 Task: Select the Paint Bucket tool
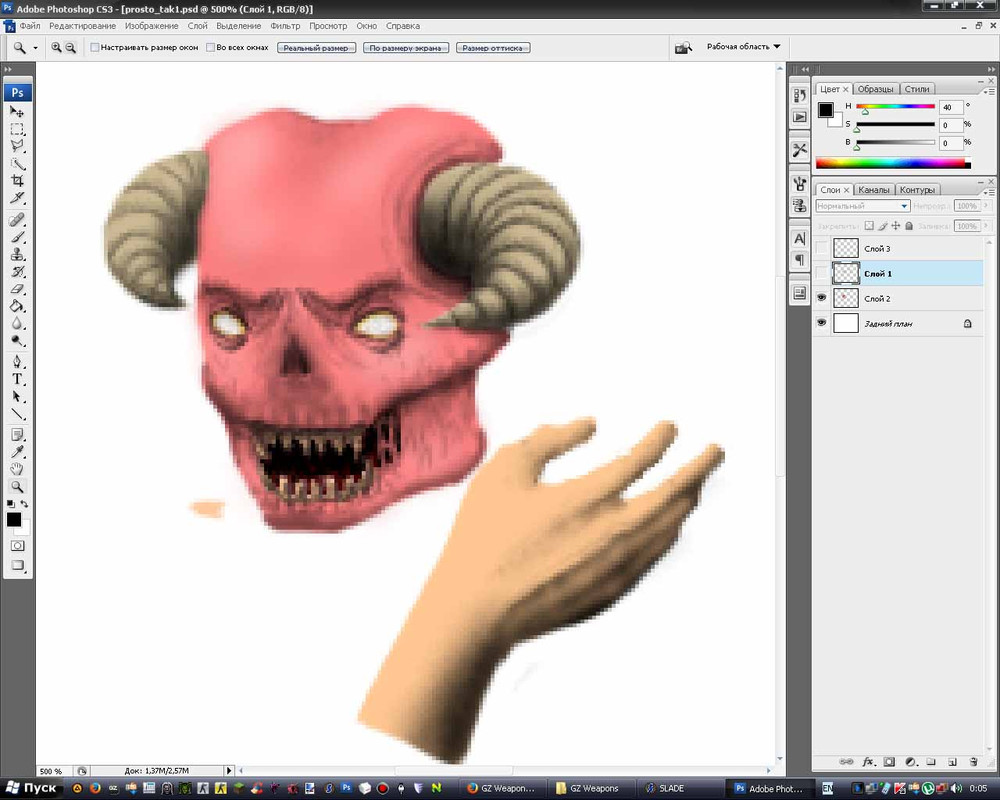pos(17,306)
